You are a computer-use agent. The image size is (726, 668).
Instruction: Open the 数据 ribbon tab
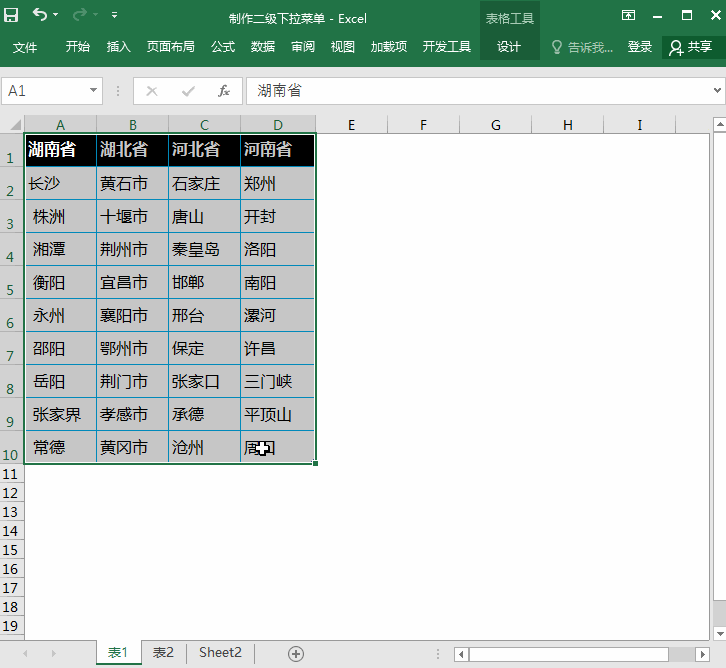(263, 47)
